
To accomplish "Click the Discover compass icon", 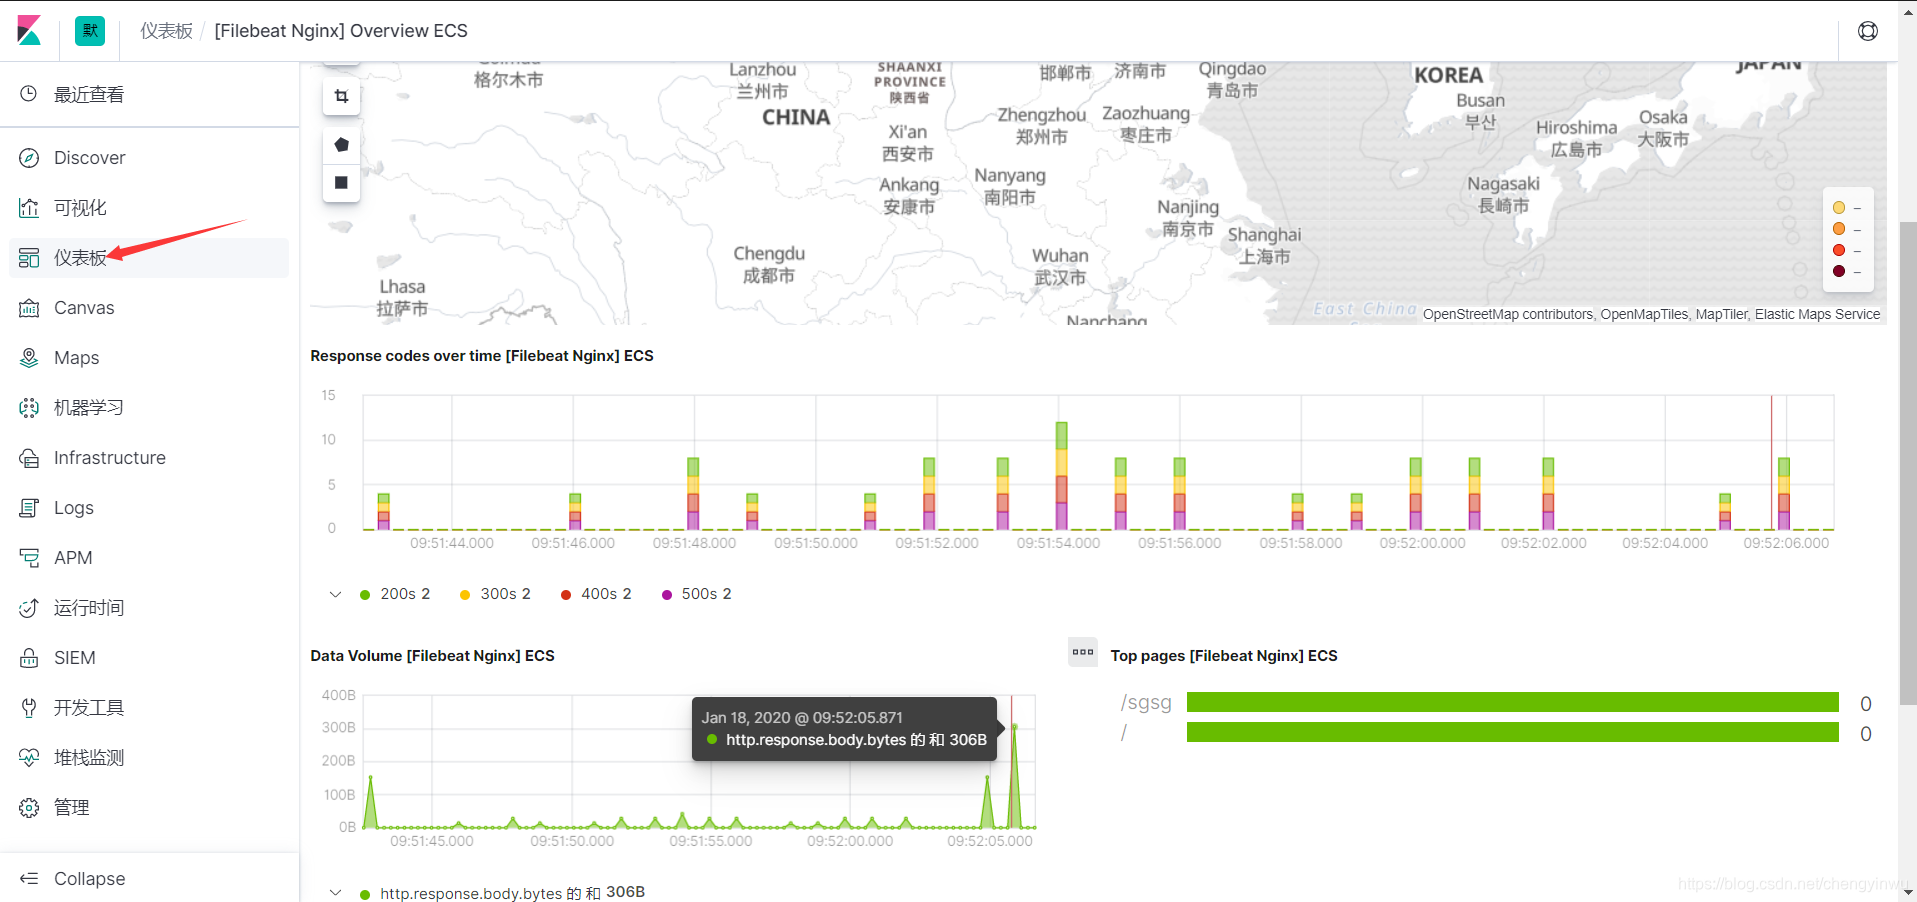I will [x=29, y=158].
